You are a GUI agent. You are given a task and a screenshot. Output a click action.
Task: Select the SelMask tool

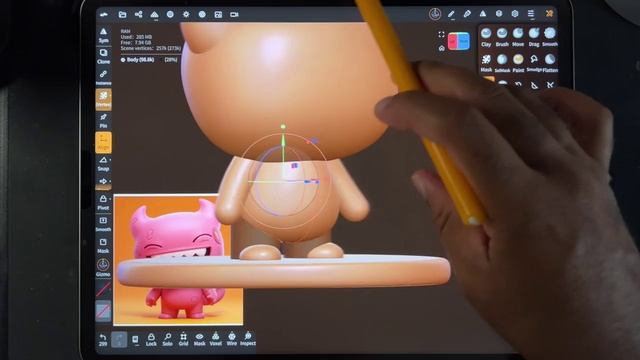[x=502, y=63]
